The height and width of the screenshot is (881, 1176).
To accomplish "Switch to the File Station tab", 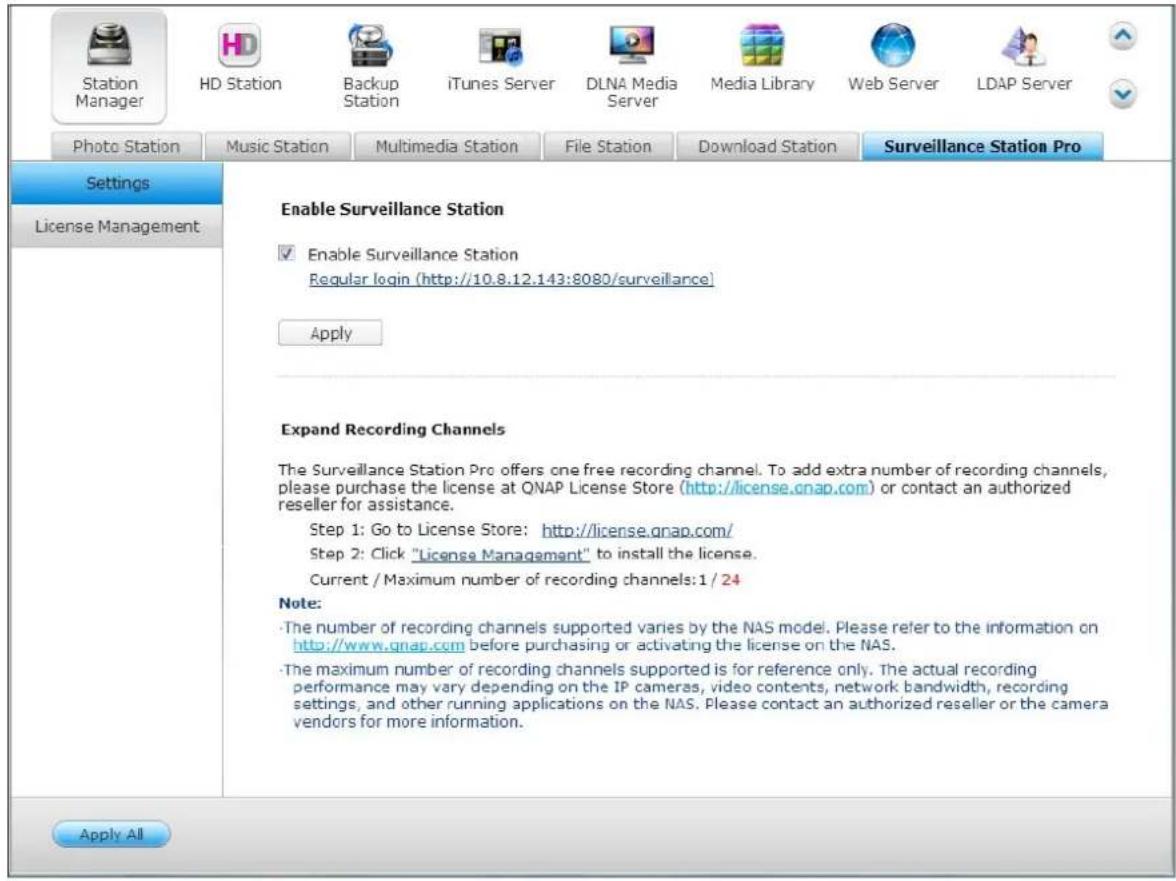I will (x=608, y=146).
